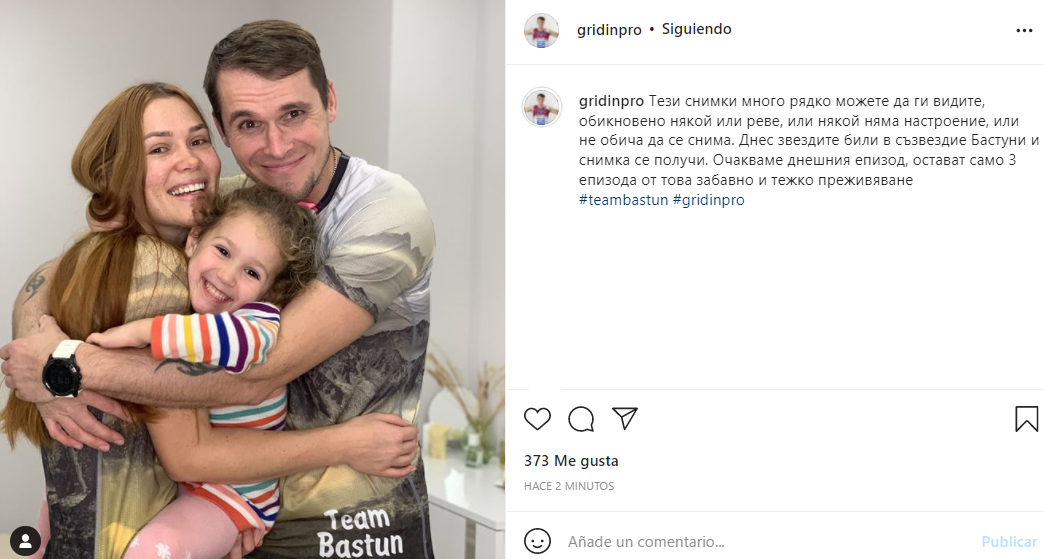
Task: Open the #gridinpro hashtag
Action: tap(708, 200)
